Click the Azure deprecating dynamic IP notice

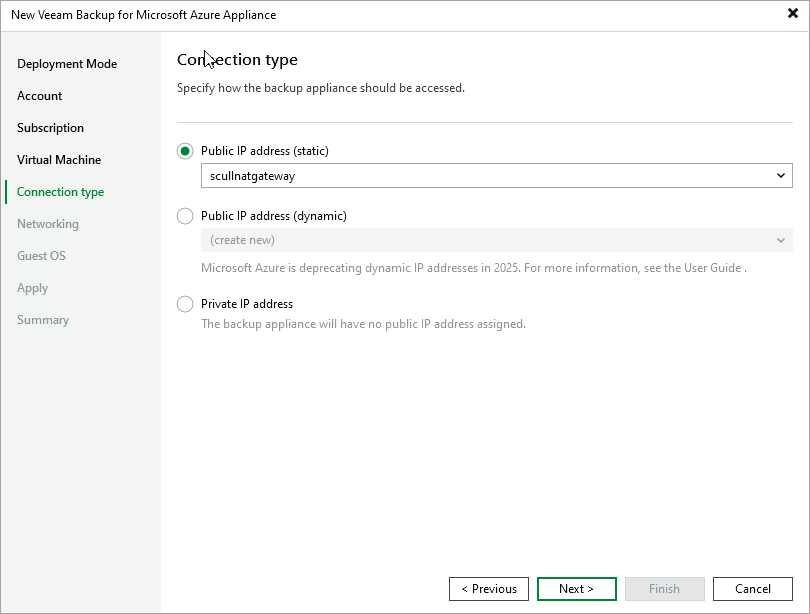(x=474, y=268)
